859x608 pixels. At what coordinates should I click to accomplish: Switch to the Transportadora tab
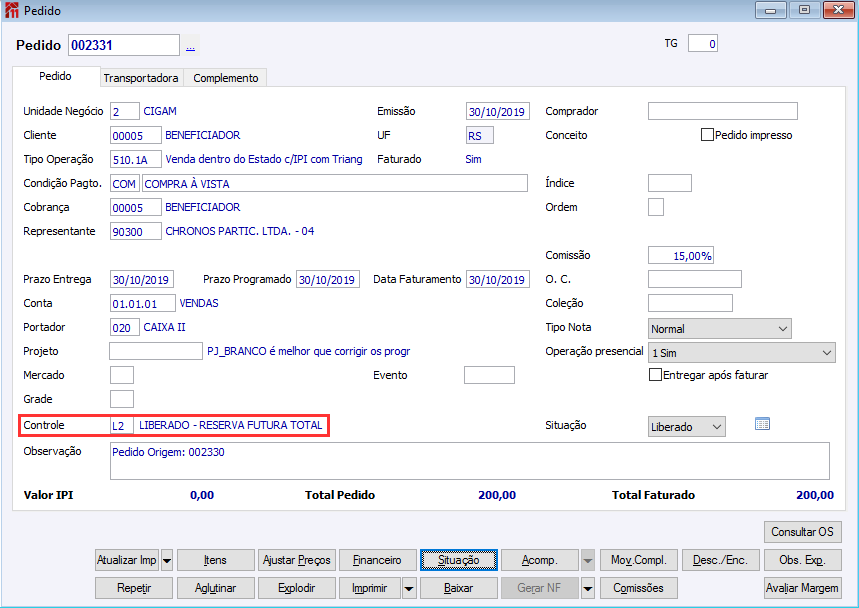tap(141, 78)
